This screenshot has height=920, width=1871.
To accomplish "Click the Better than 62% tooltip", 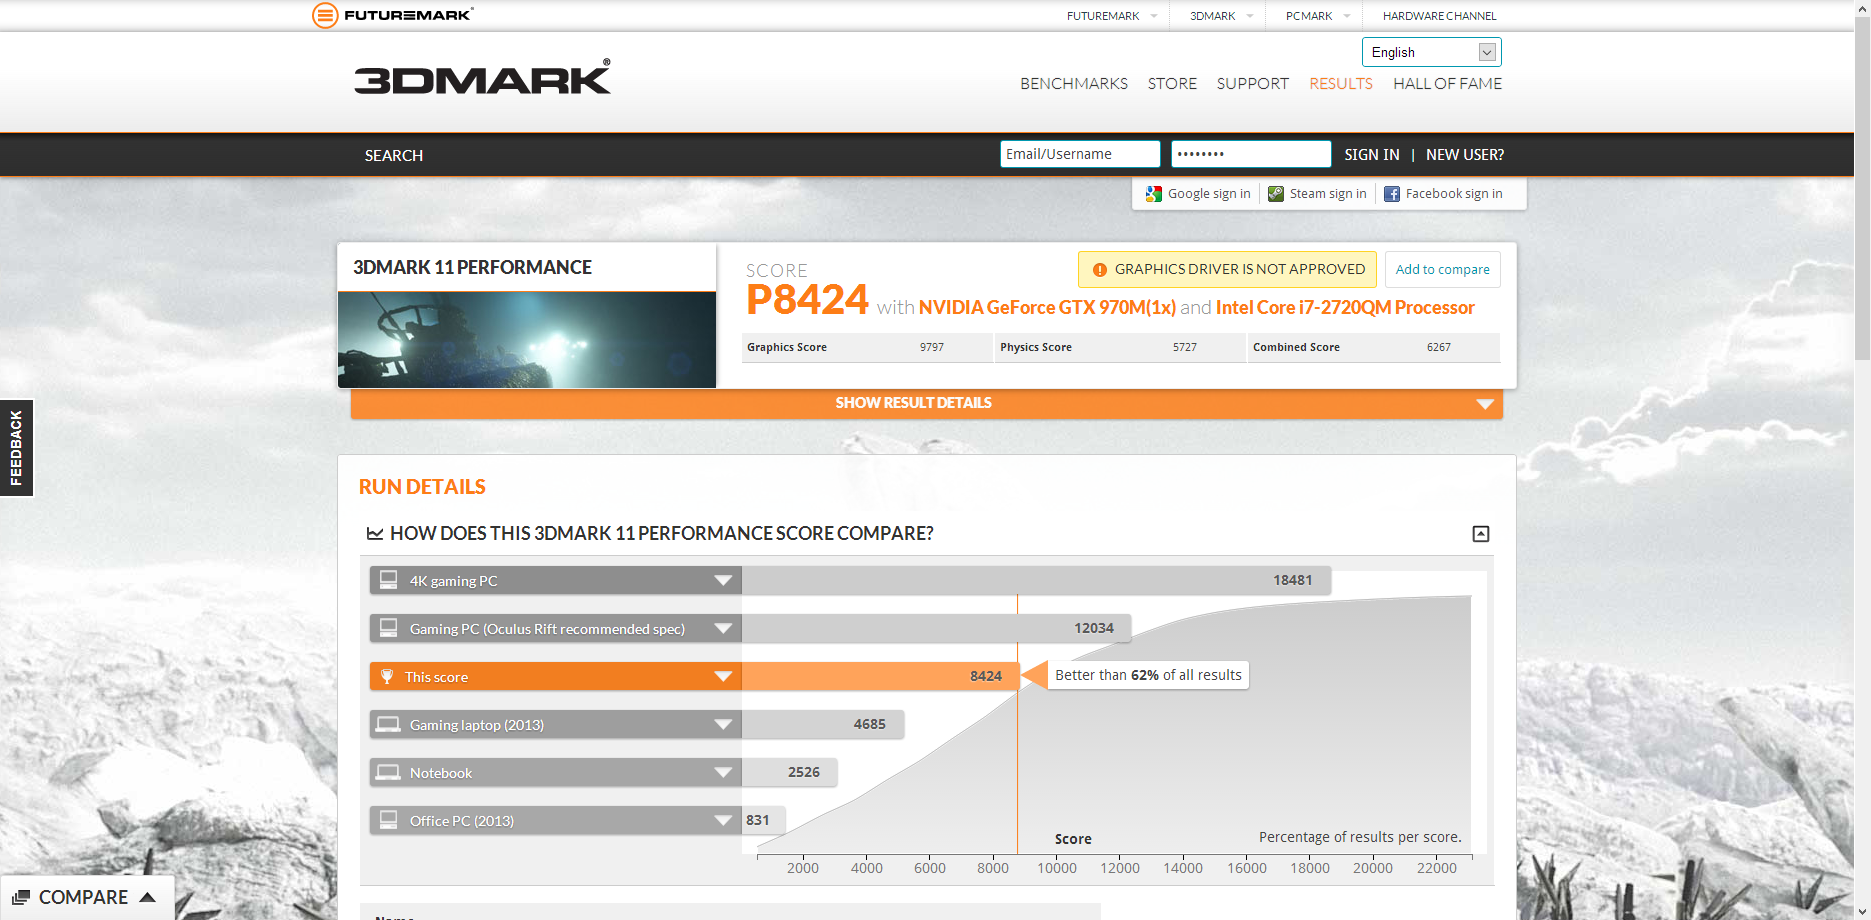I will (x=1148, y=675).
